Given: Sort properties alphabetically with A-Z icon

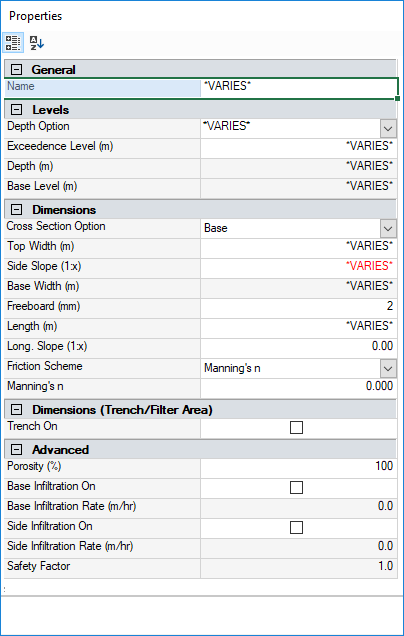Looking at the screenshot, I should (x=37, y=43).
